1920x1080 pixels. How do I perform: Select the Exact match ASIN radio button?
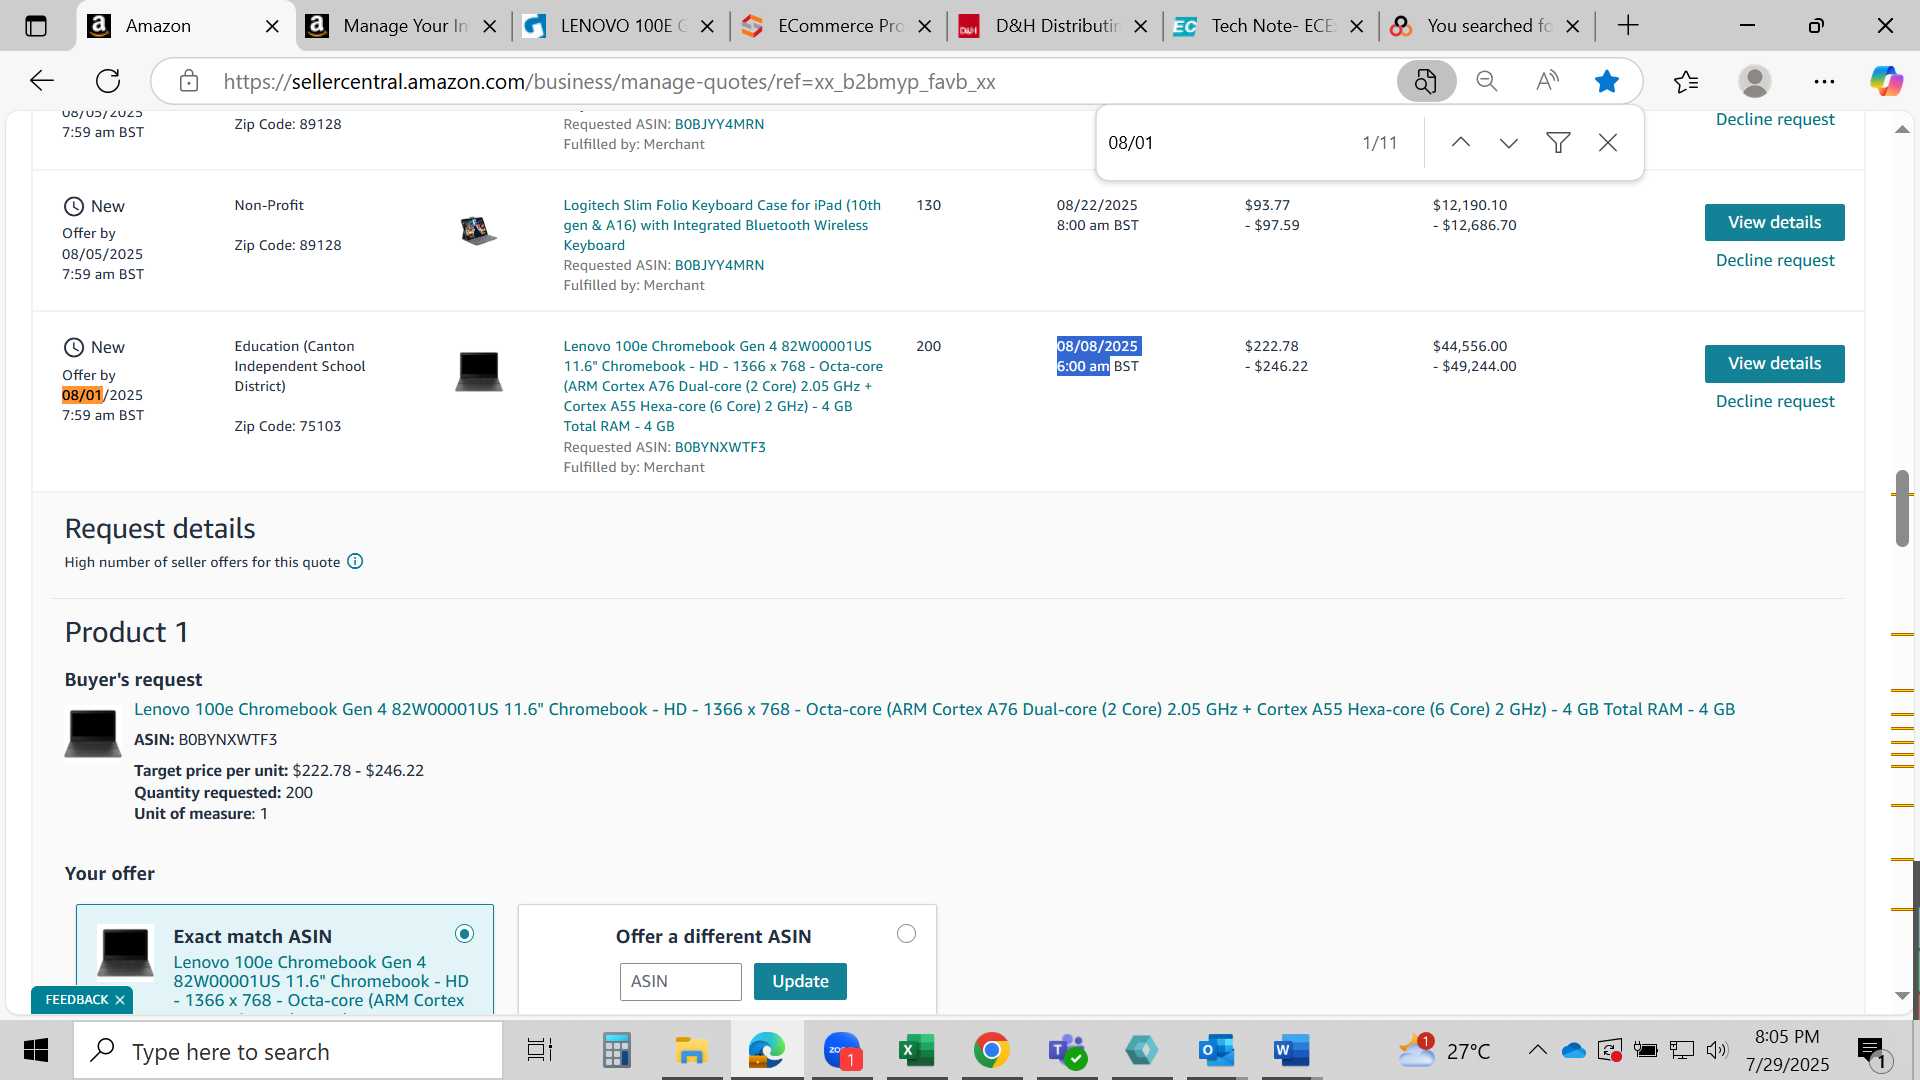[464, 933]
